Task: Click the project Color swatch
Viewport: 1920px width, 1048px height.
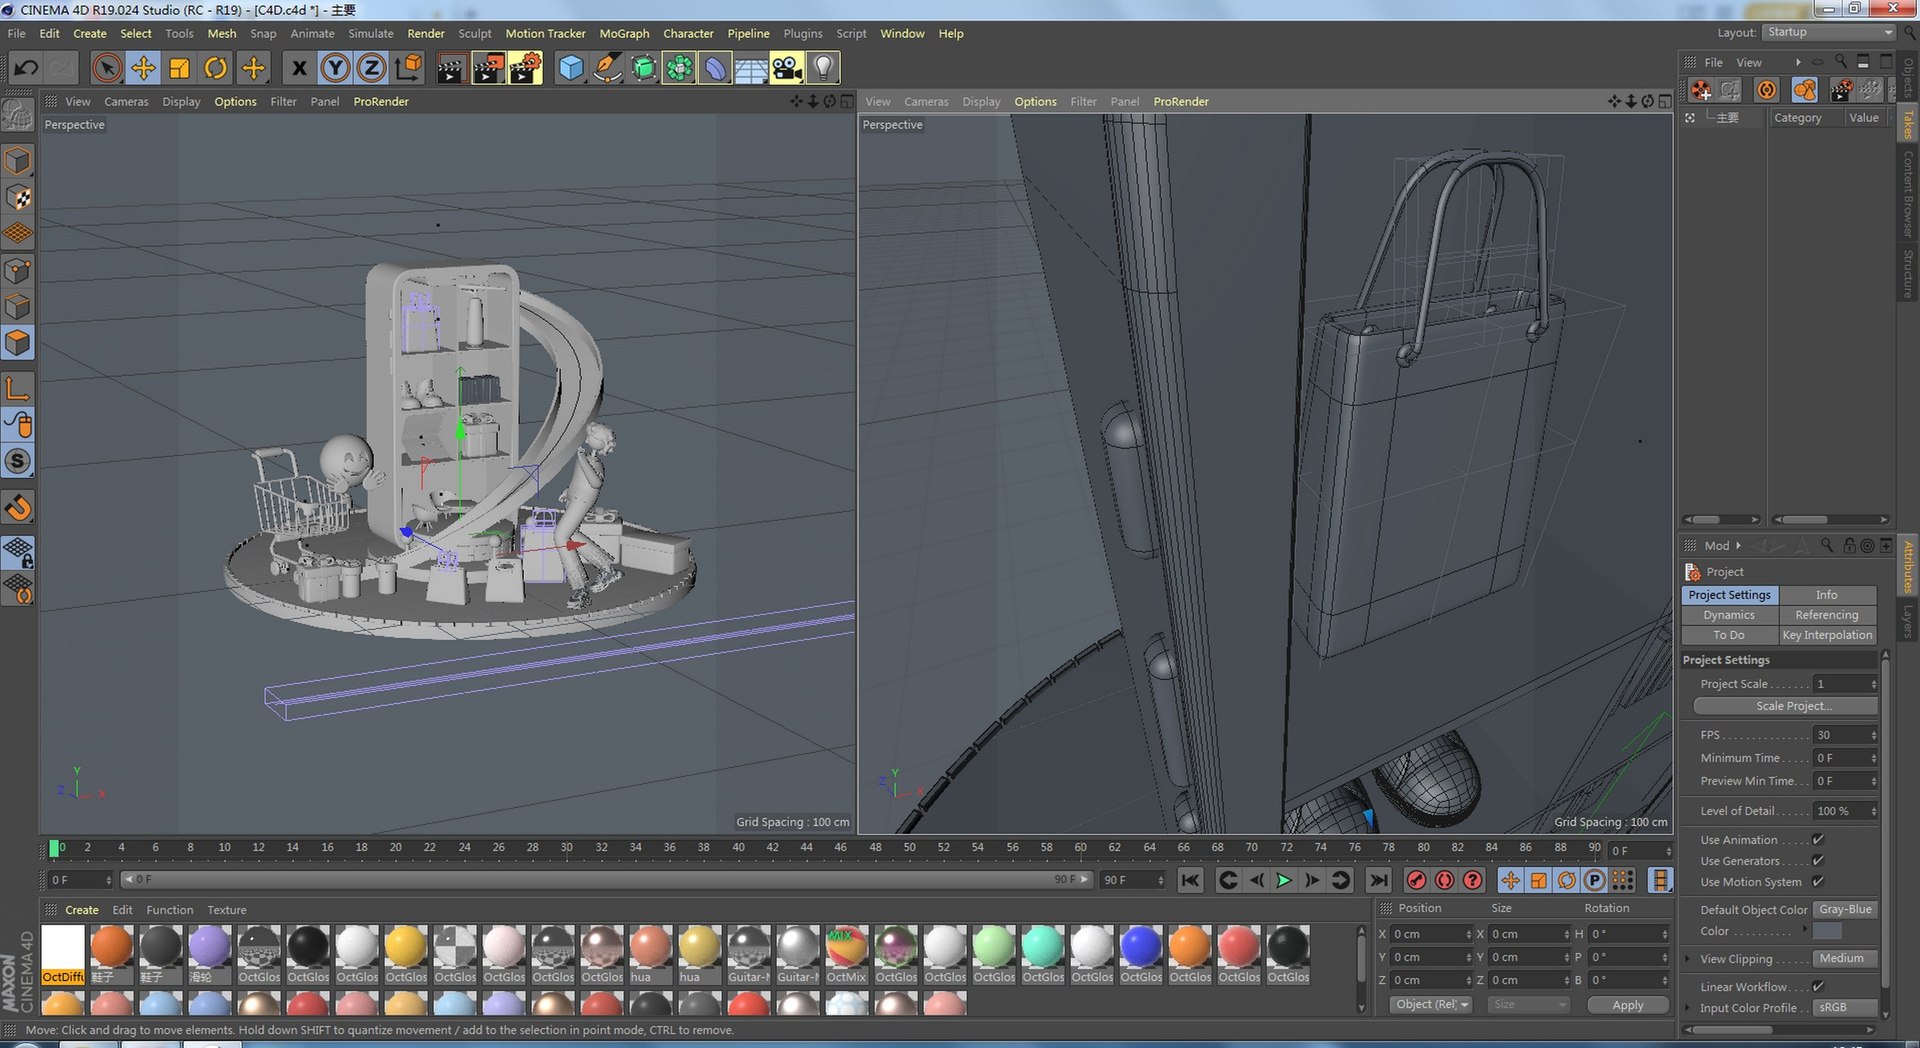Action: pyautogui.click(x=1827, y=931)
